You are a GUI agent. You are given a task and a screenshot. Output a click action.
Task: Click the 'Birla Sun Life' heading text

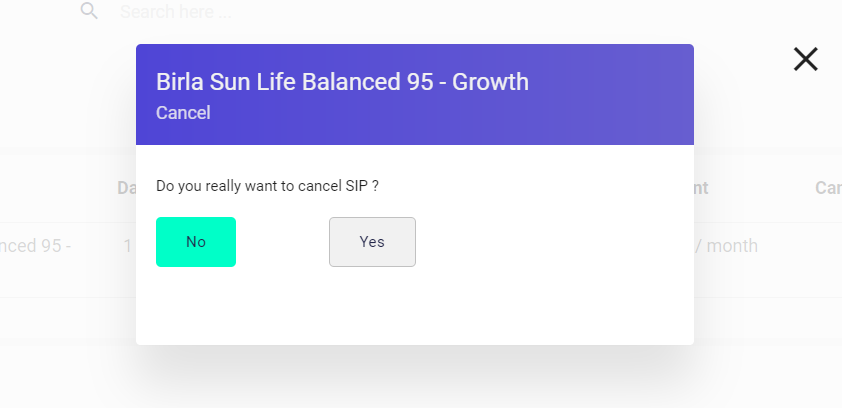[227, 82]
